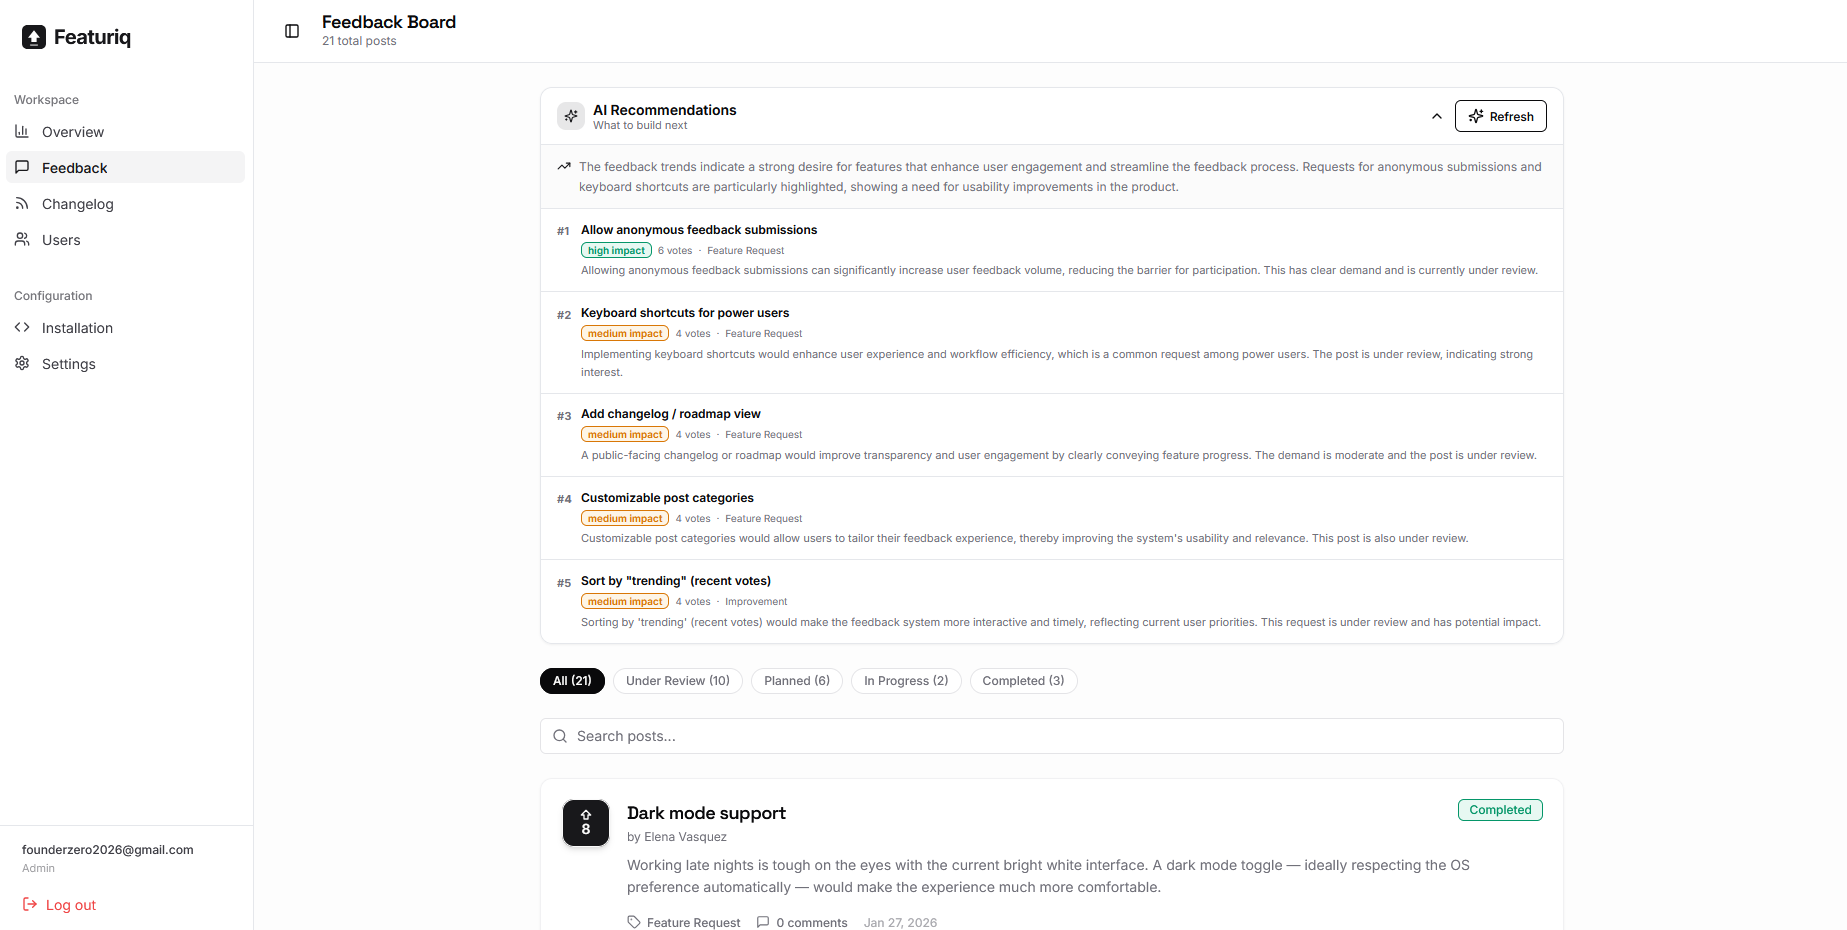
Task: Click the comments icon on Dark mode post
Action: click(763, 922)
